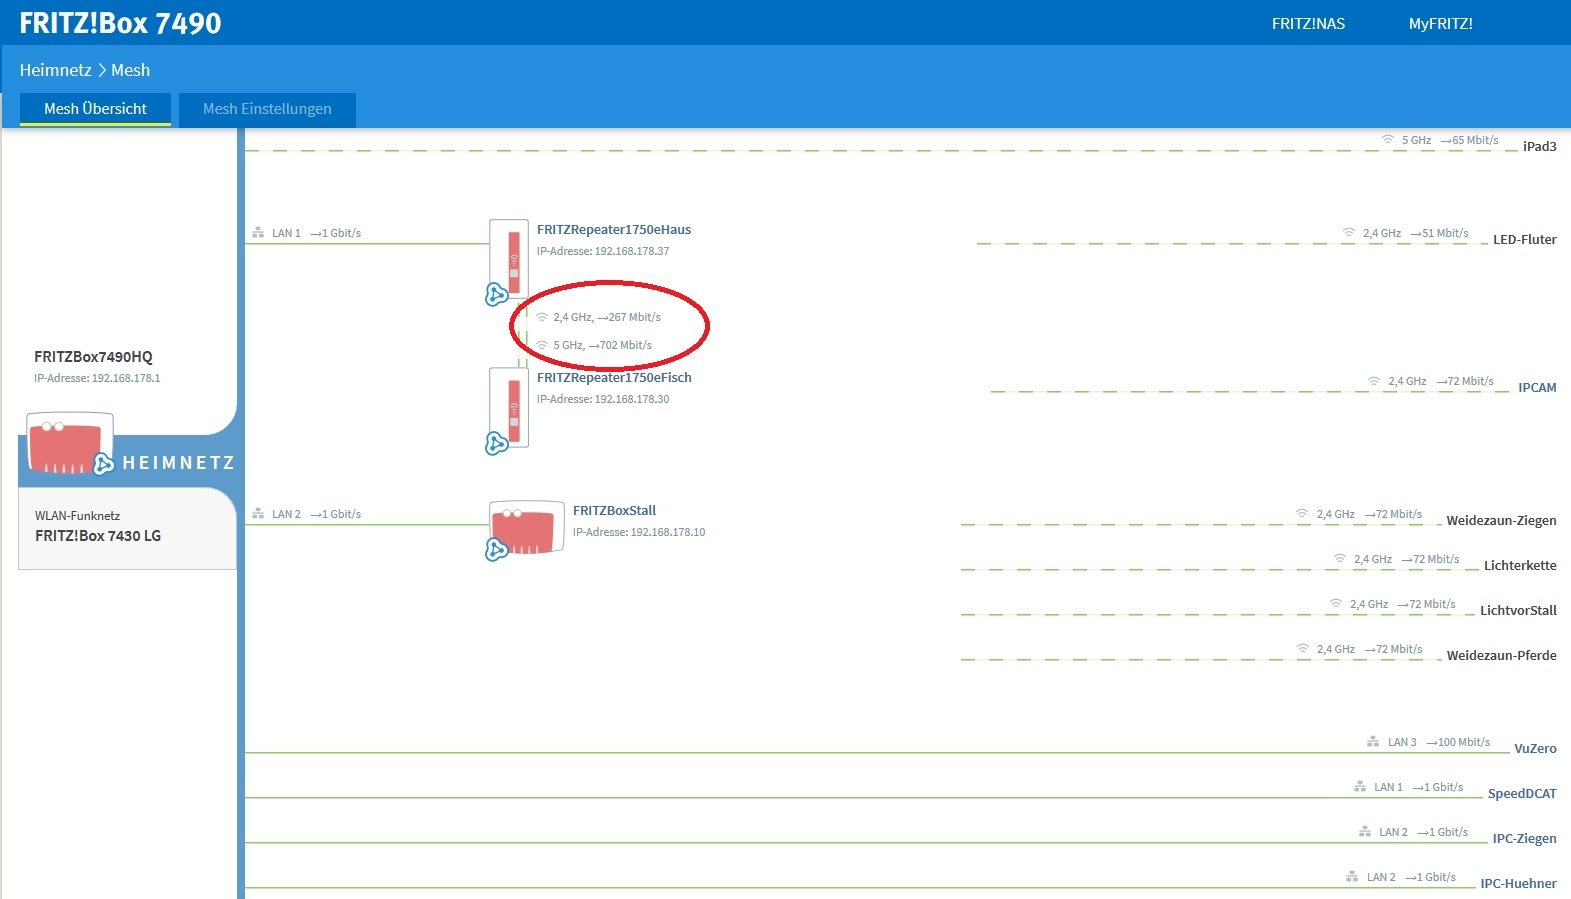This screenshot has height=899, width=1571.
Task: Select the iPad3 device
Action: coord(1539,146)
